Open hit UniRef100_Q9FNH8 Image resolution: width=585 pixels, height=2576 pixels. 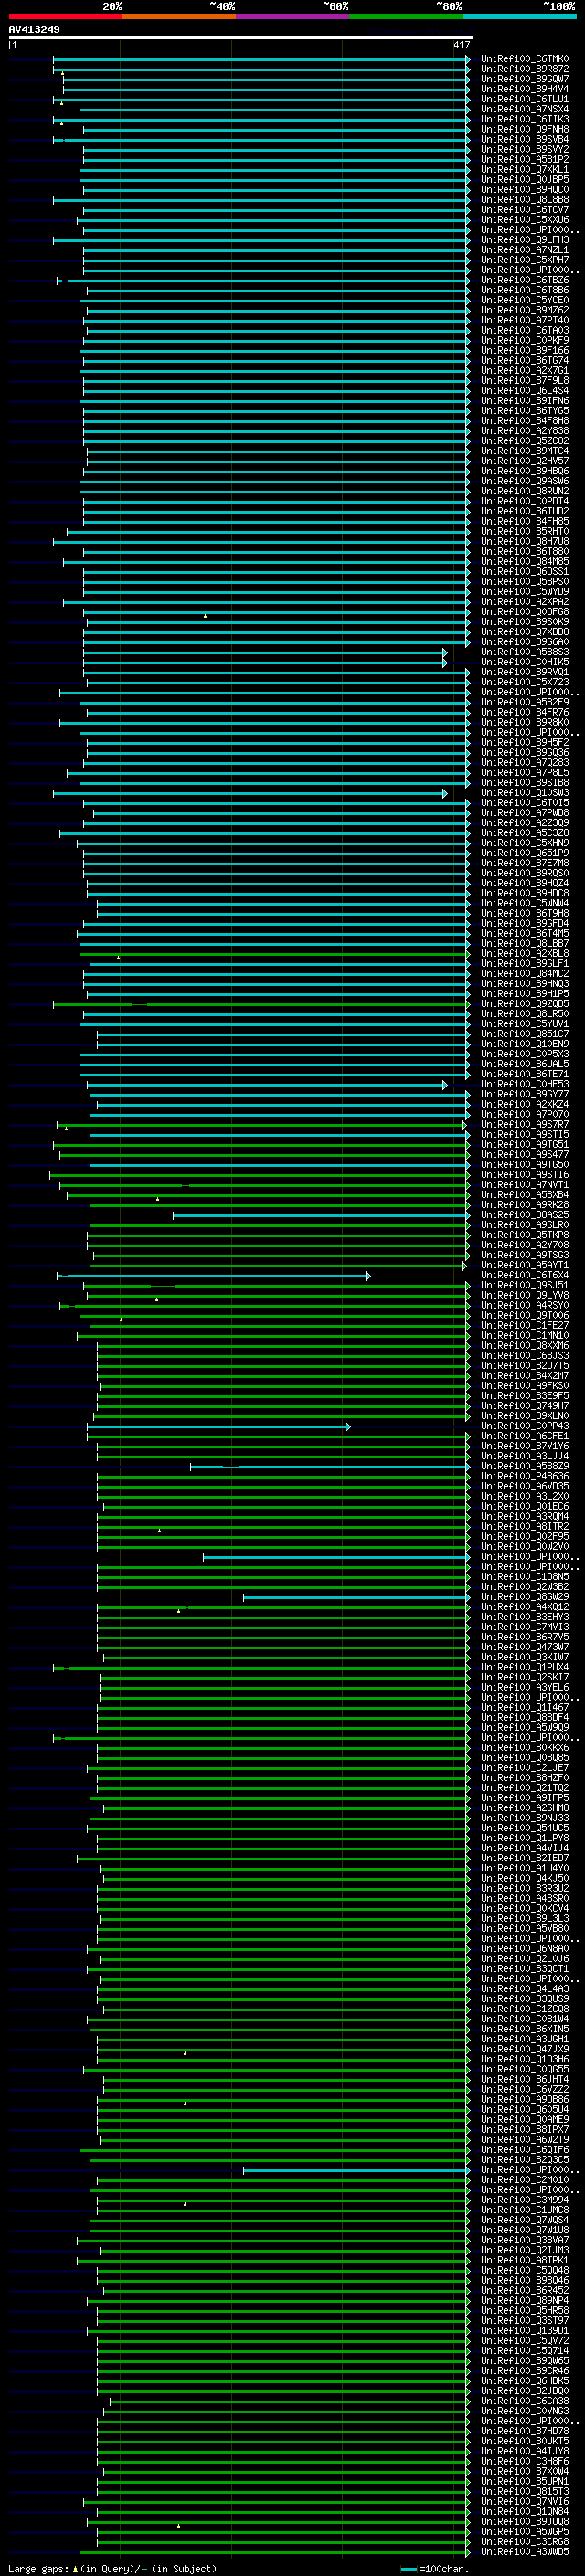click(525, 129)
